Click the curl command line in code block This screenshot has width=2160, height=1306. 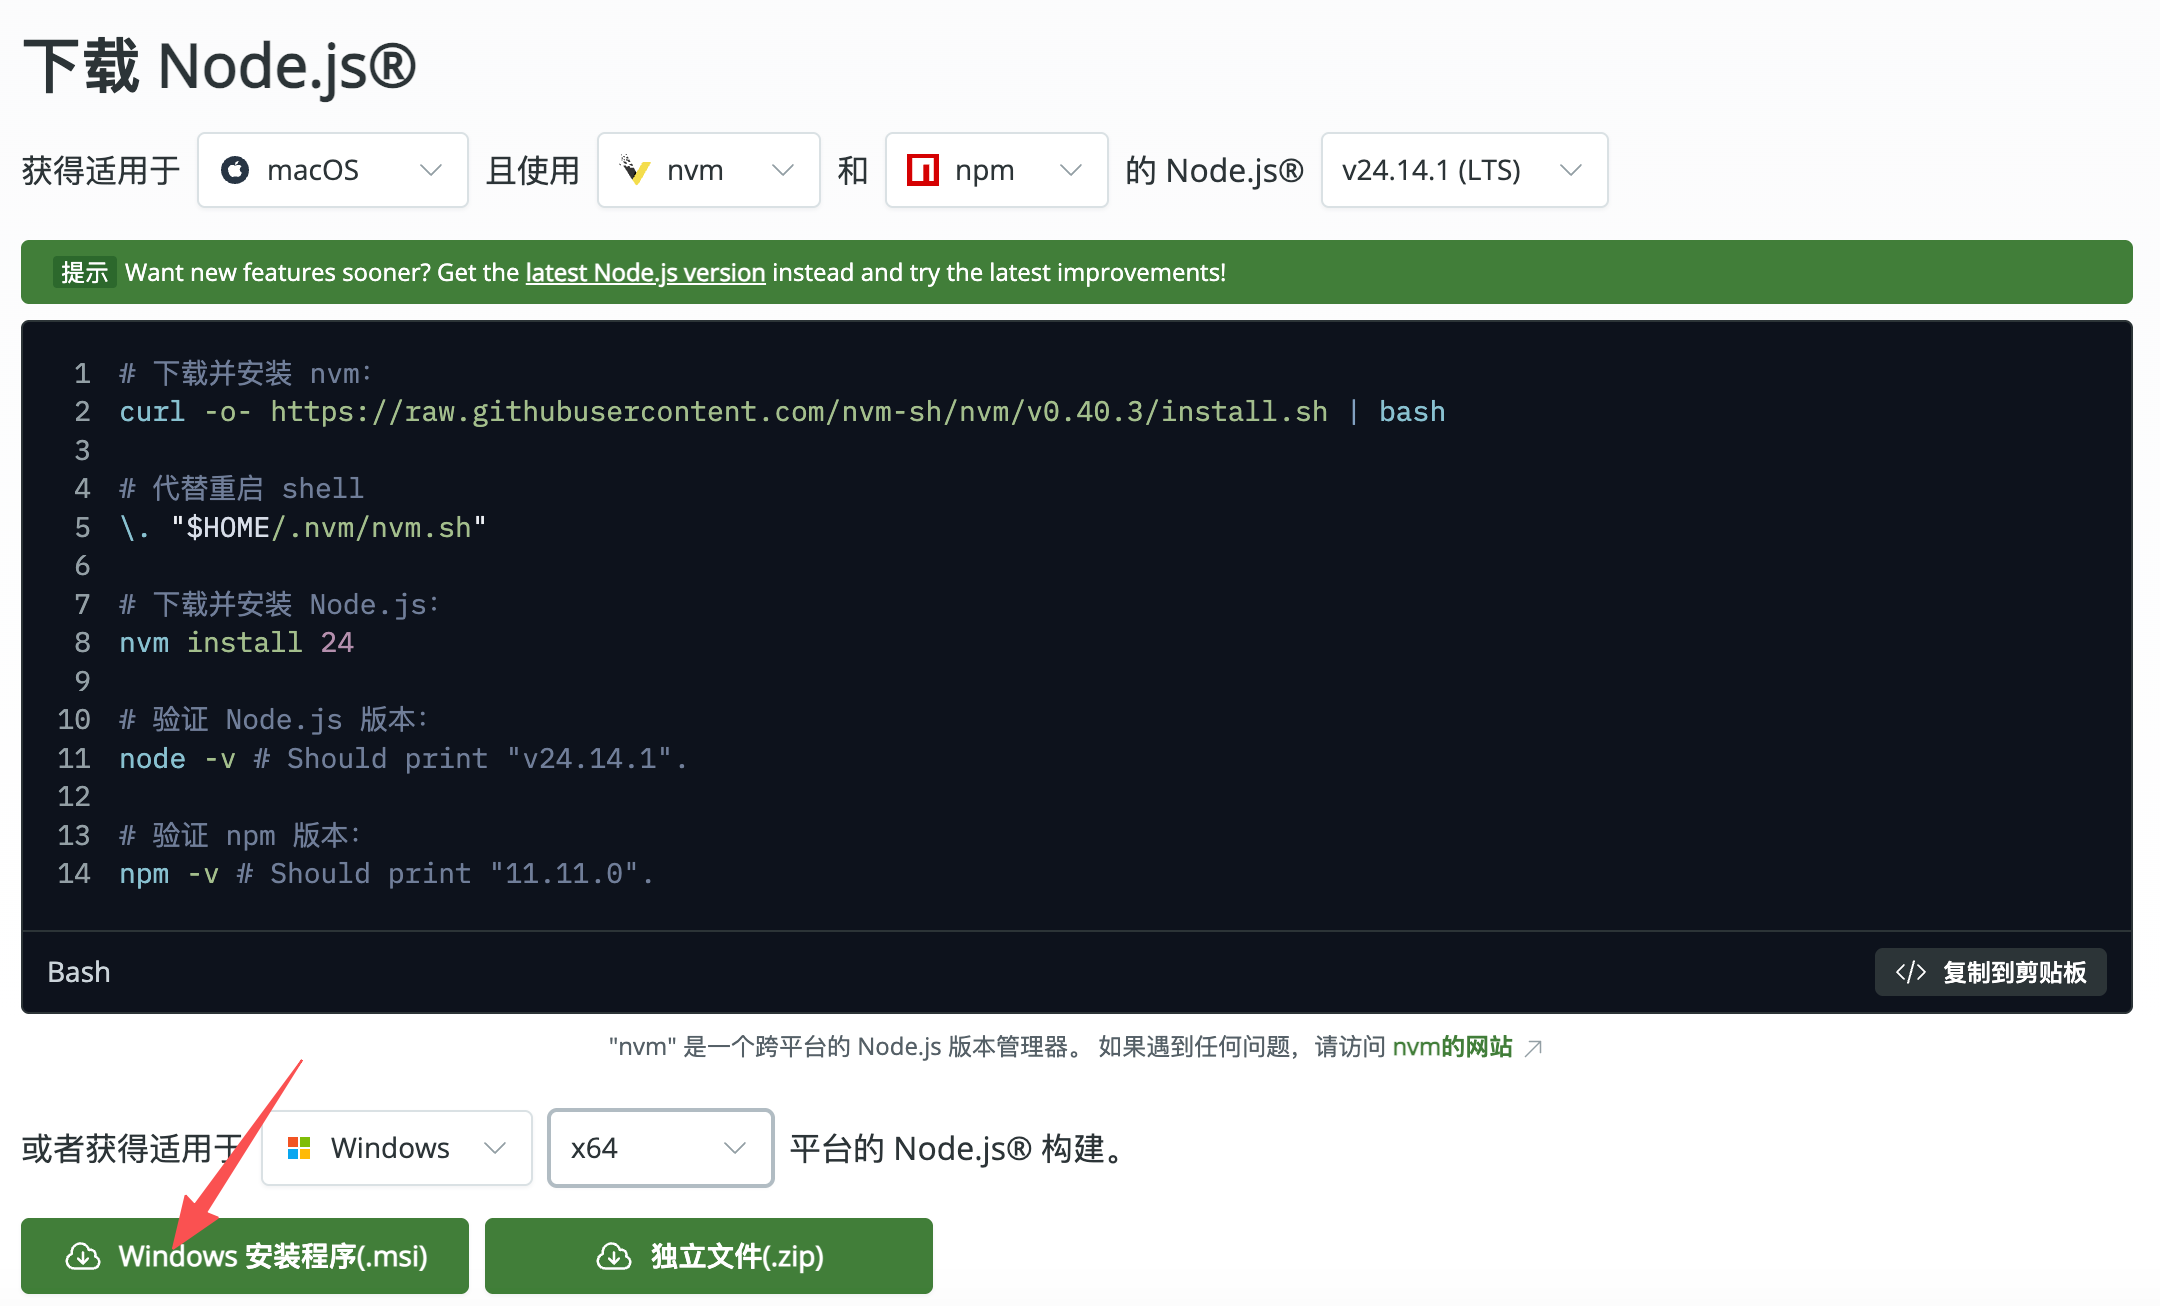pos(780,412)
